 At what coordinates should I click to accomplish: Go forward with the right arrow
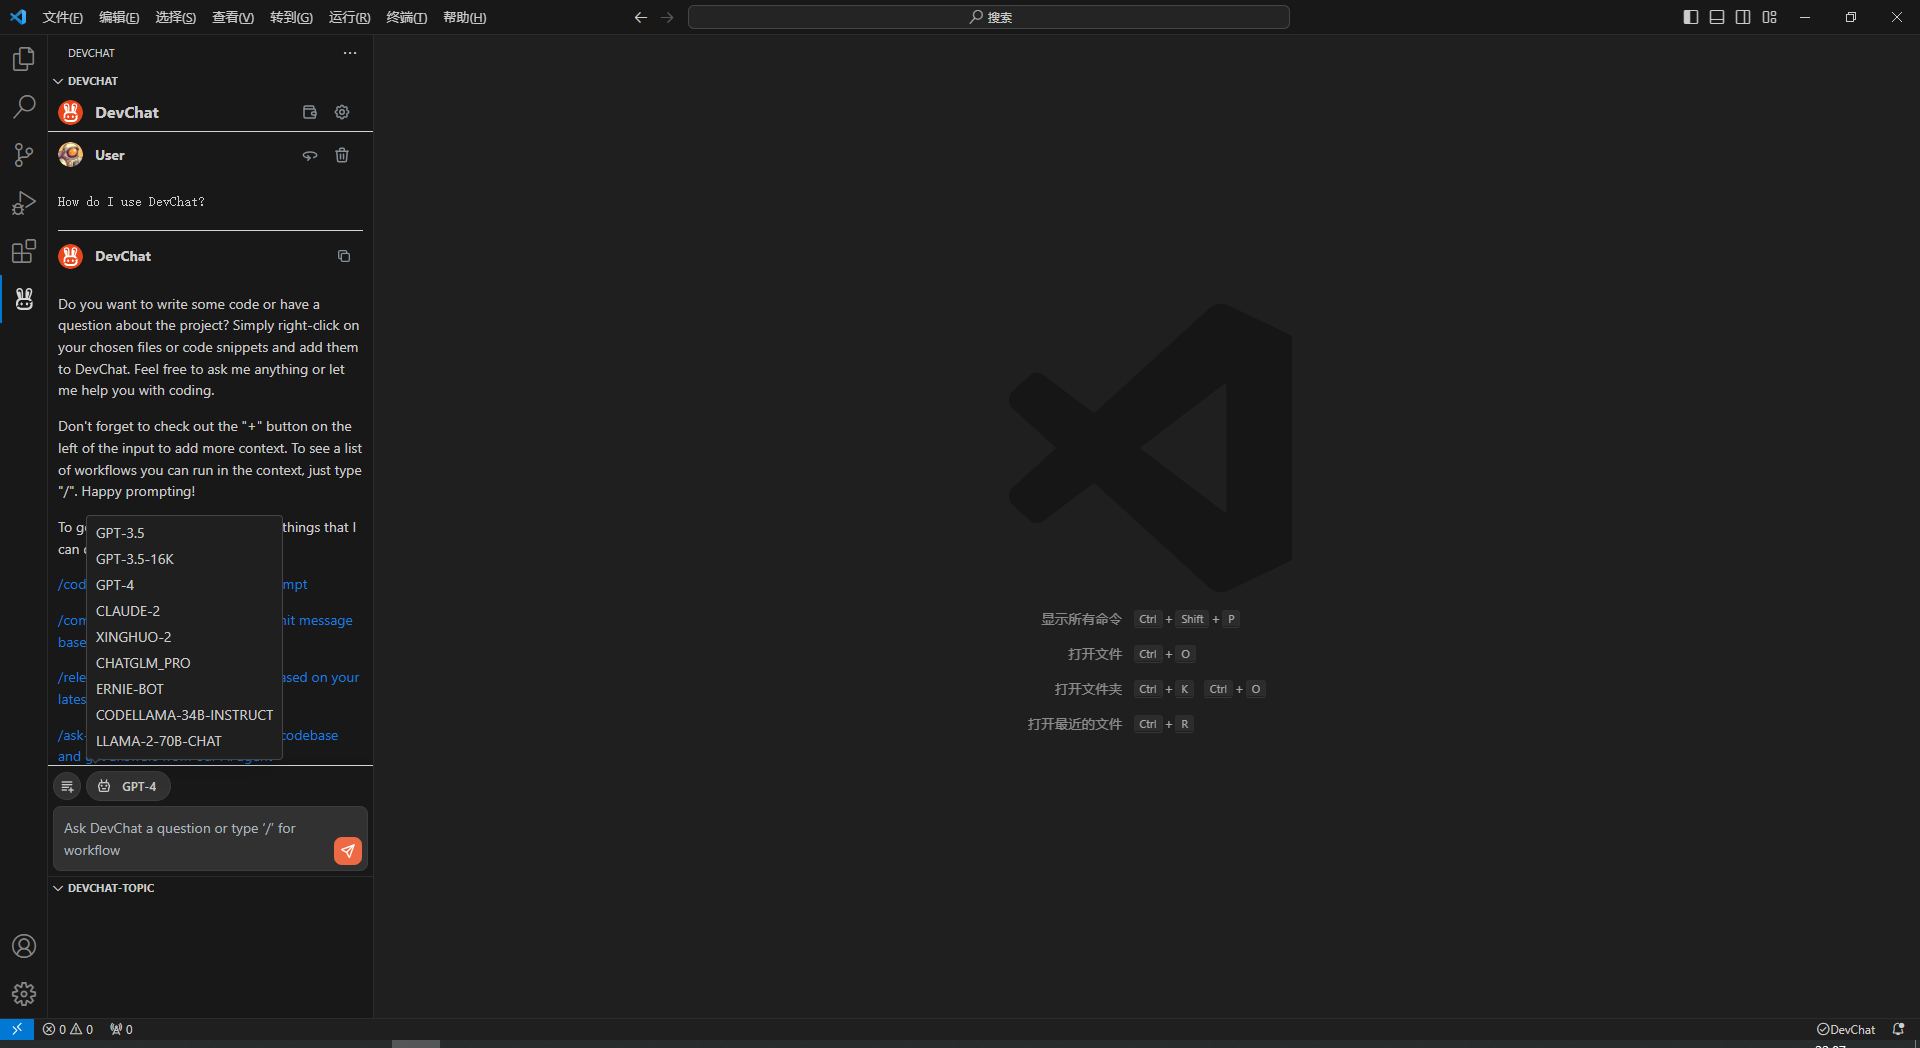coord(667,17)
